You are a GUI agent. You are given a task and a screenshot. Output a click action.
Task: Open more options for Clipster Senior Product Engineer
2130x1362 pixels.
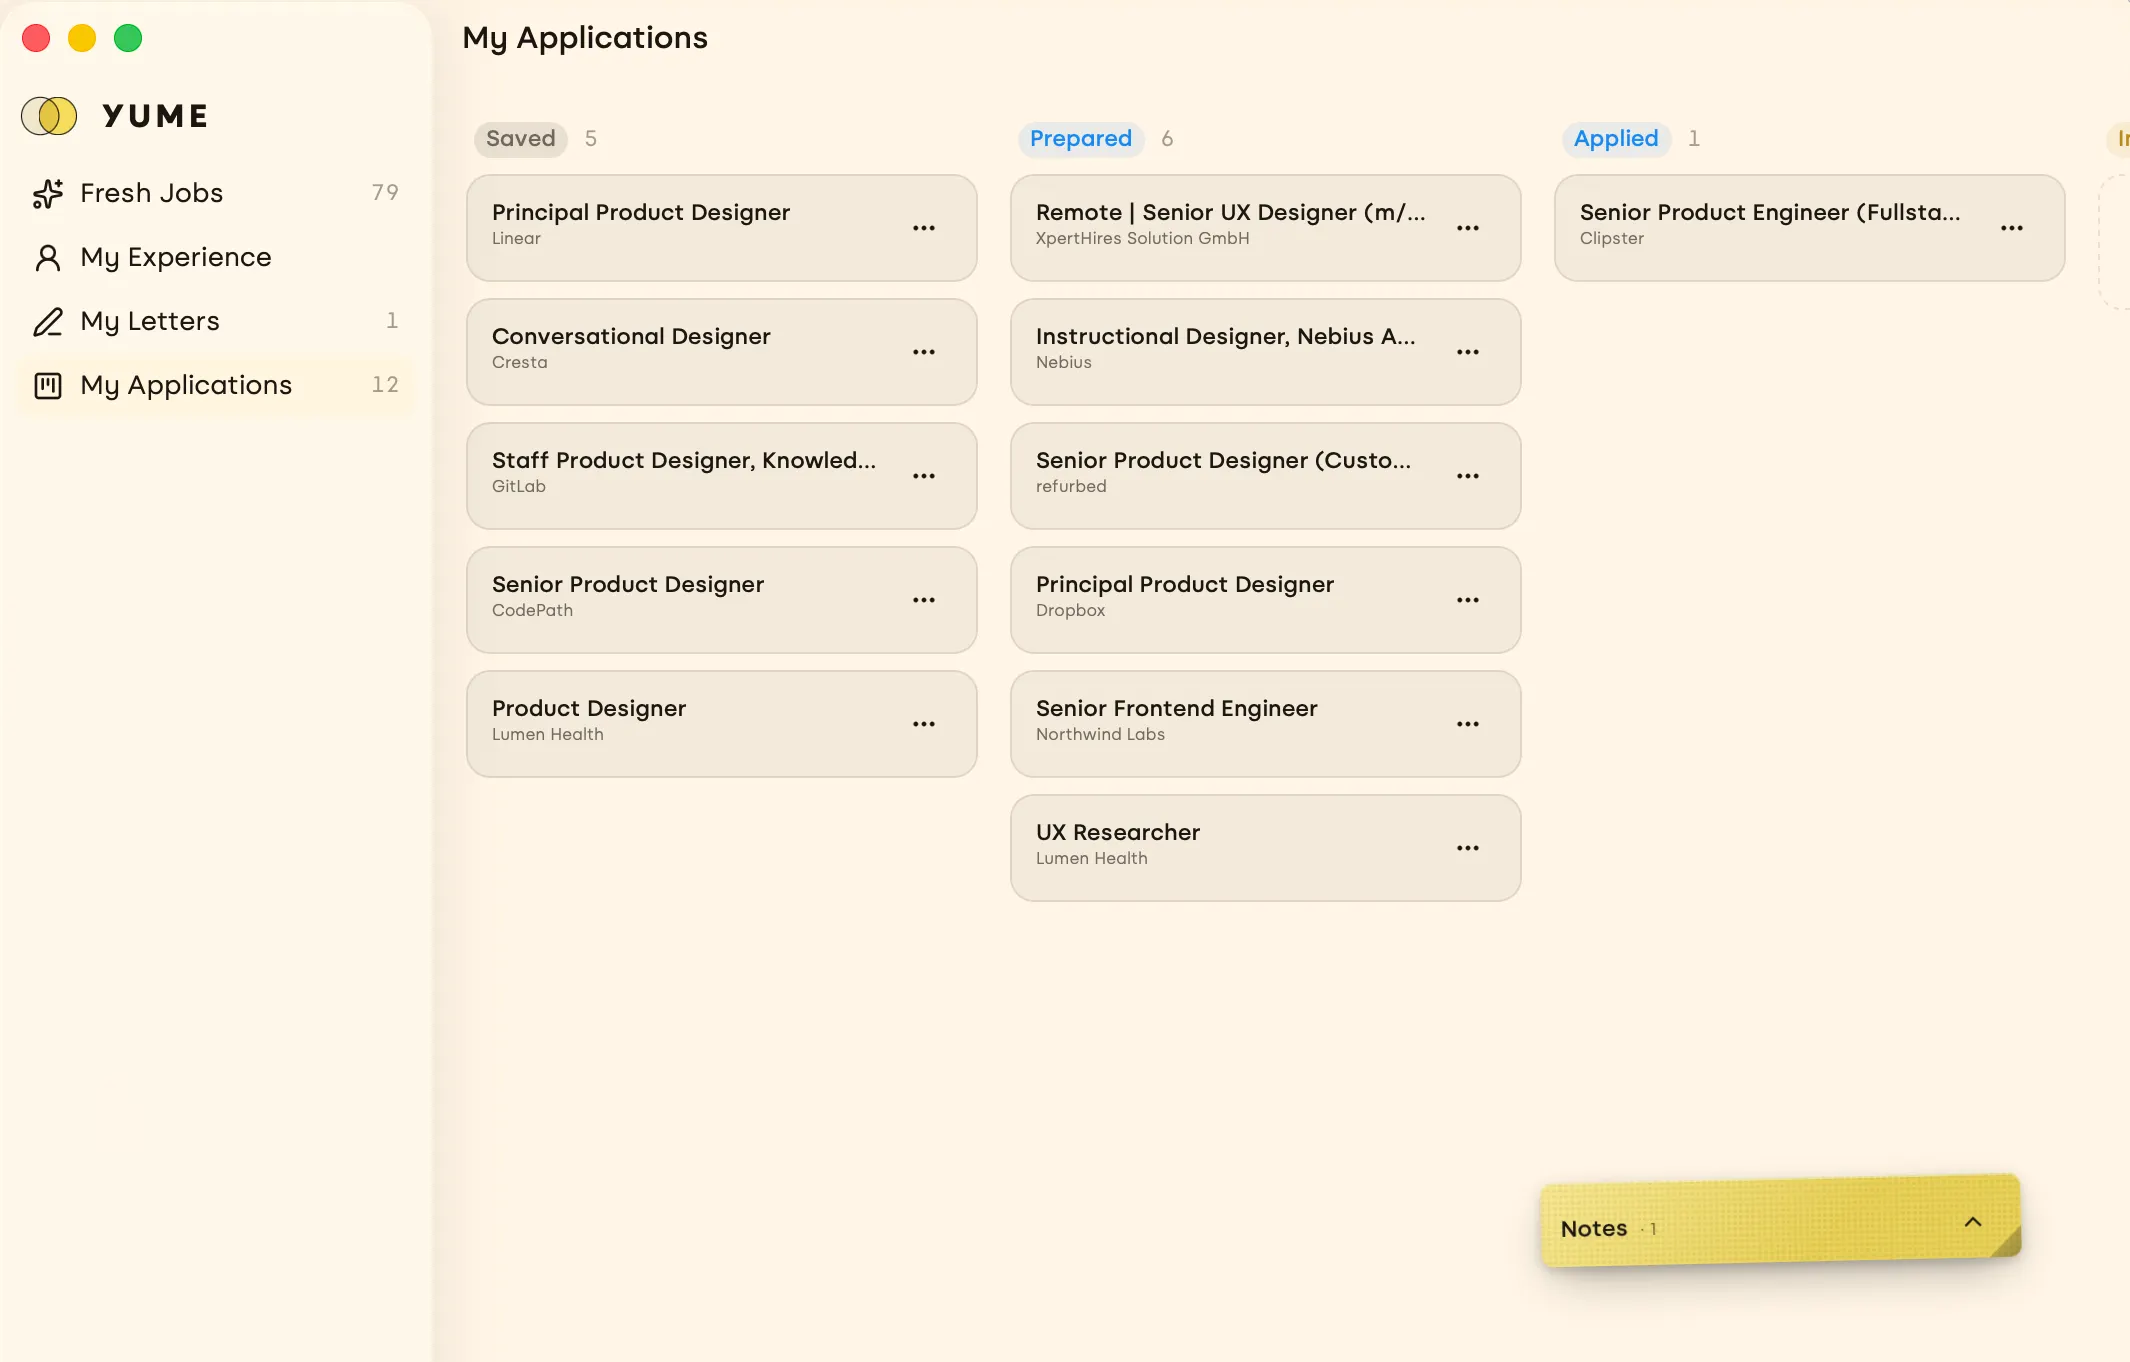pyautogui.click(x=2012, y=228)
